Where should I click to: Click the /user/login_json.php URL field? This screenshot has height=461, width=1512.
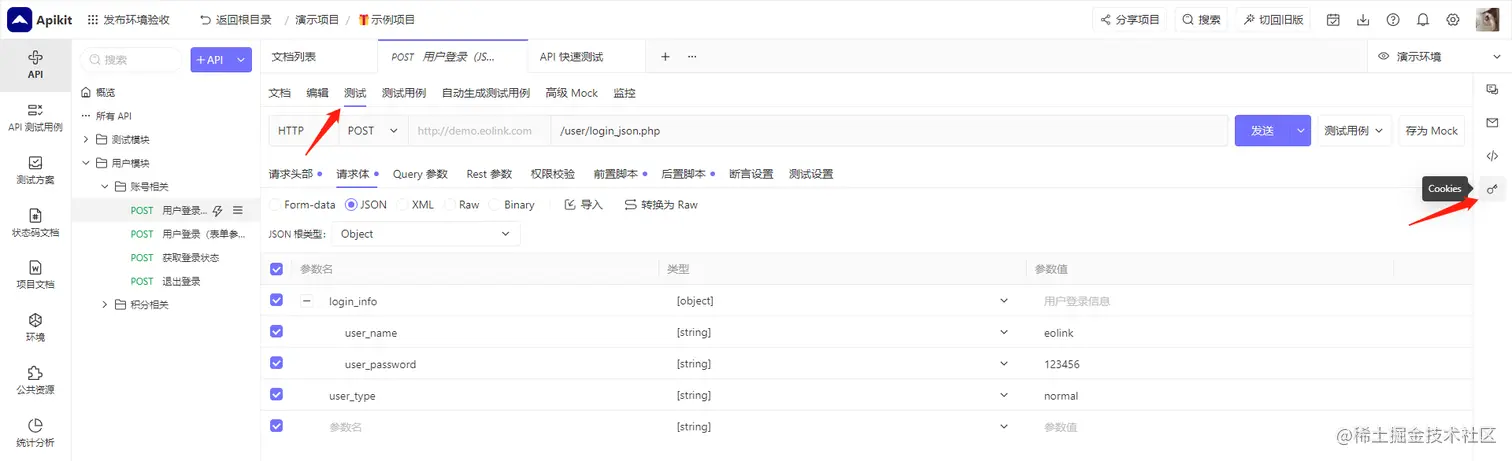point(889,131)
